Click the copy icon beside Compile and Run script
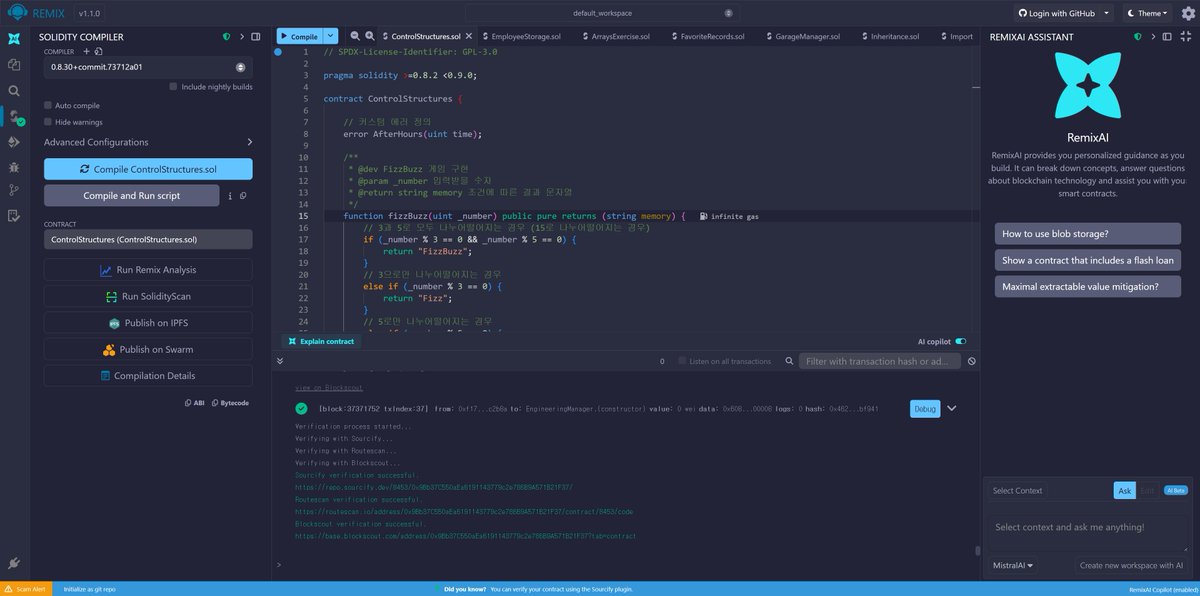 point(242,196)
